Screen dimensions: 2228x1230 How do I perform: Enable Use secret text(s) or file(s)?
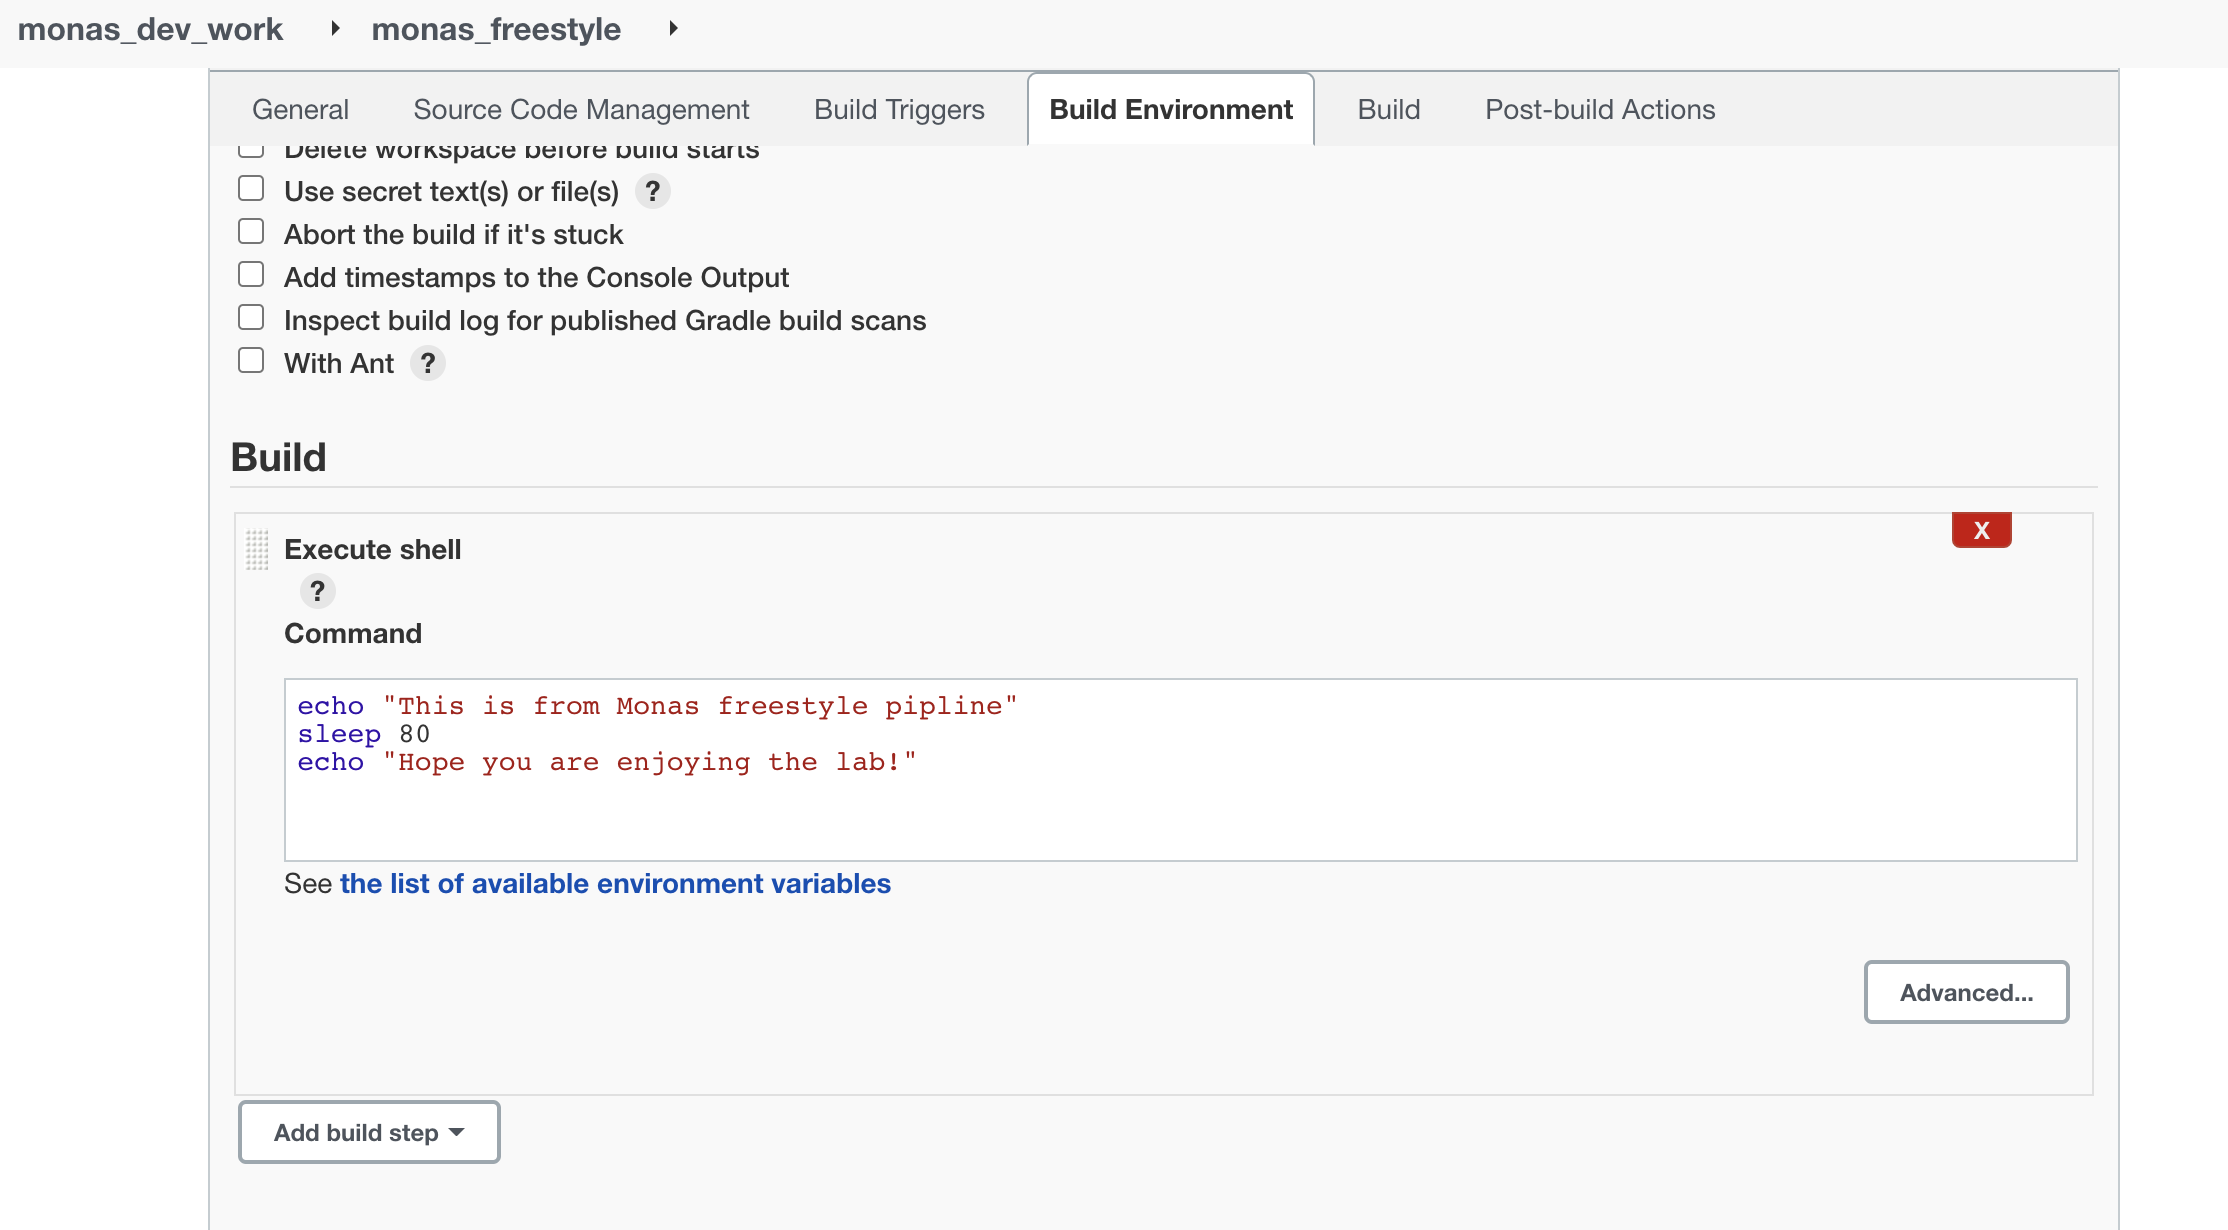251,188
